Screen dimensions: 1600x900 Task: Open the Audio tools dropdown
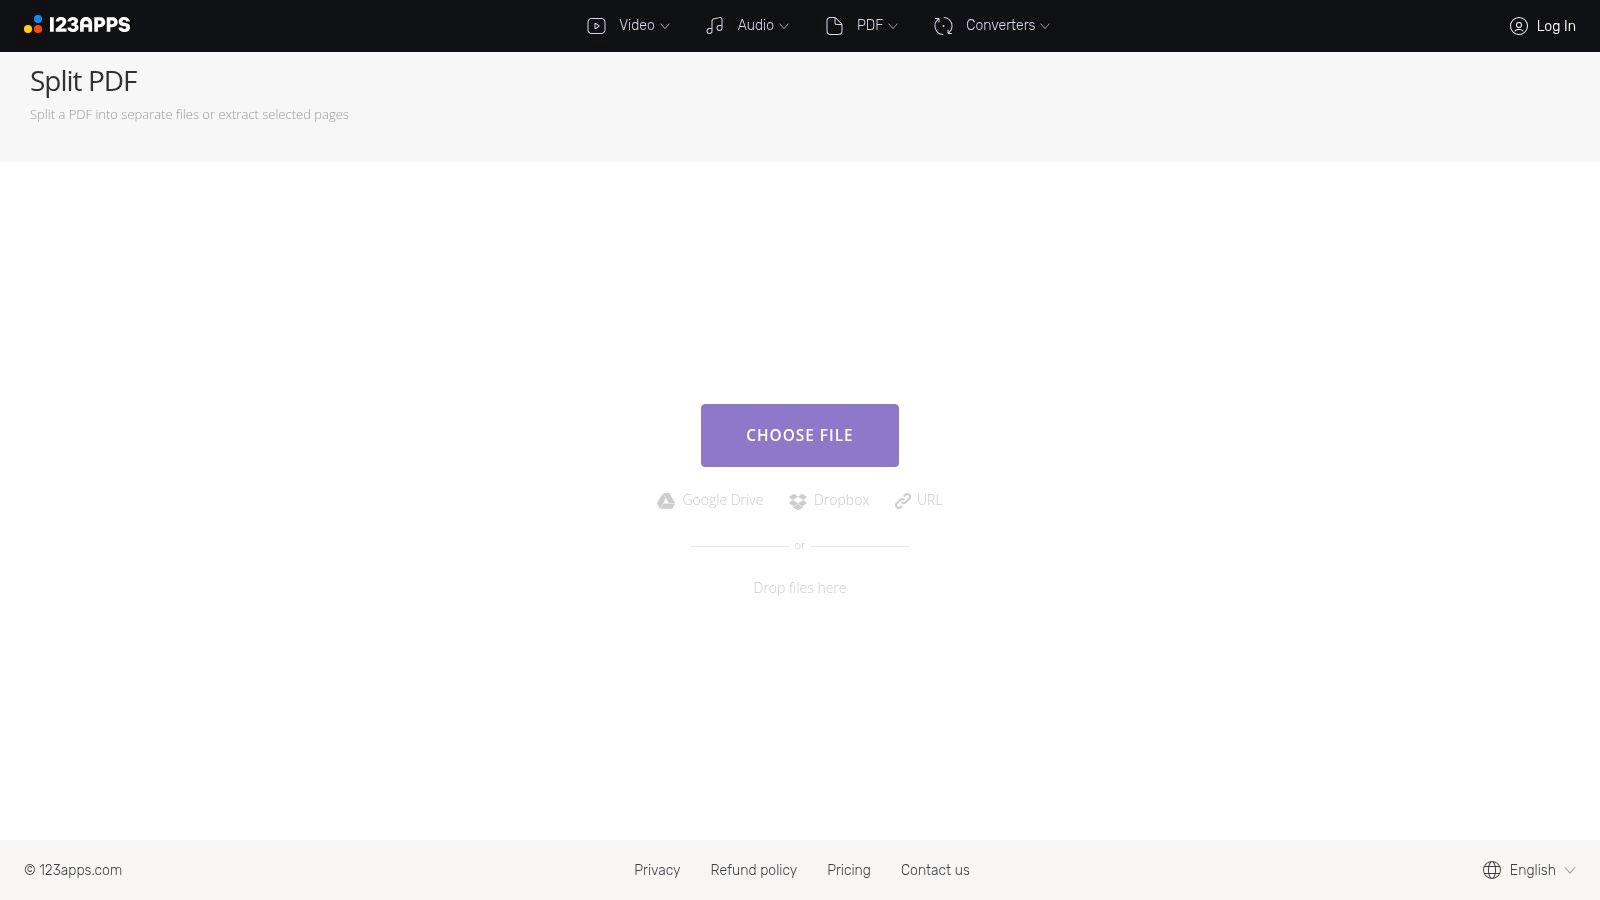pyautogui.click(x=757, y=25)
